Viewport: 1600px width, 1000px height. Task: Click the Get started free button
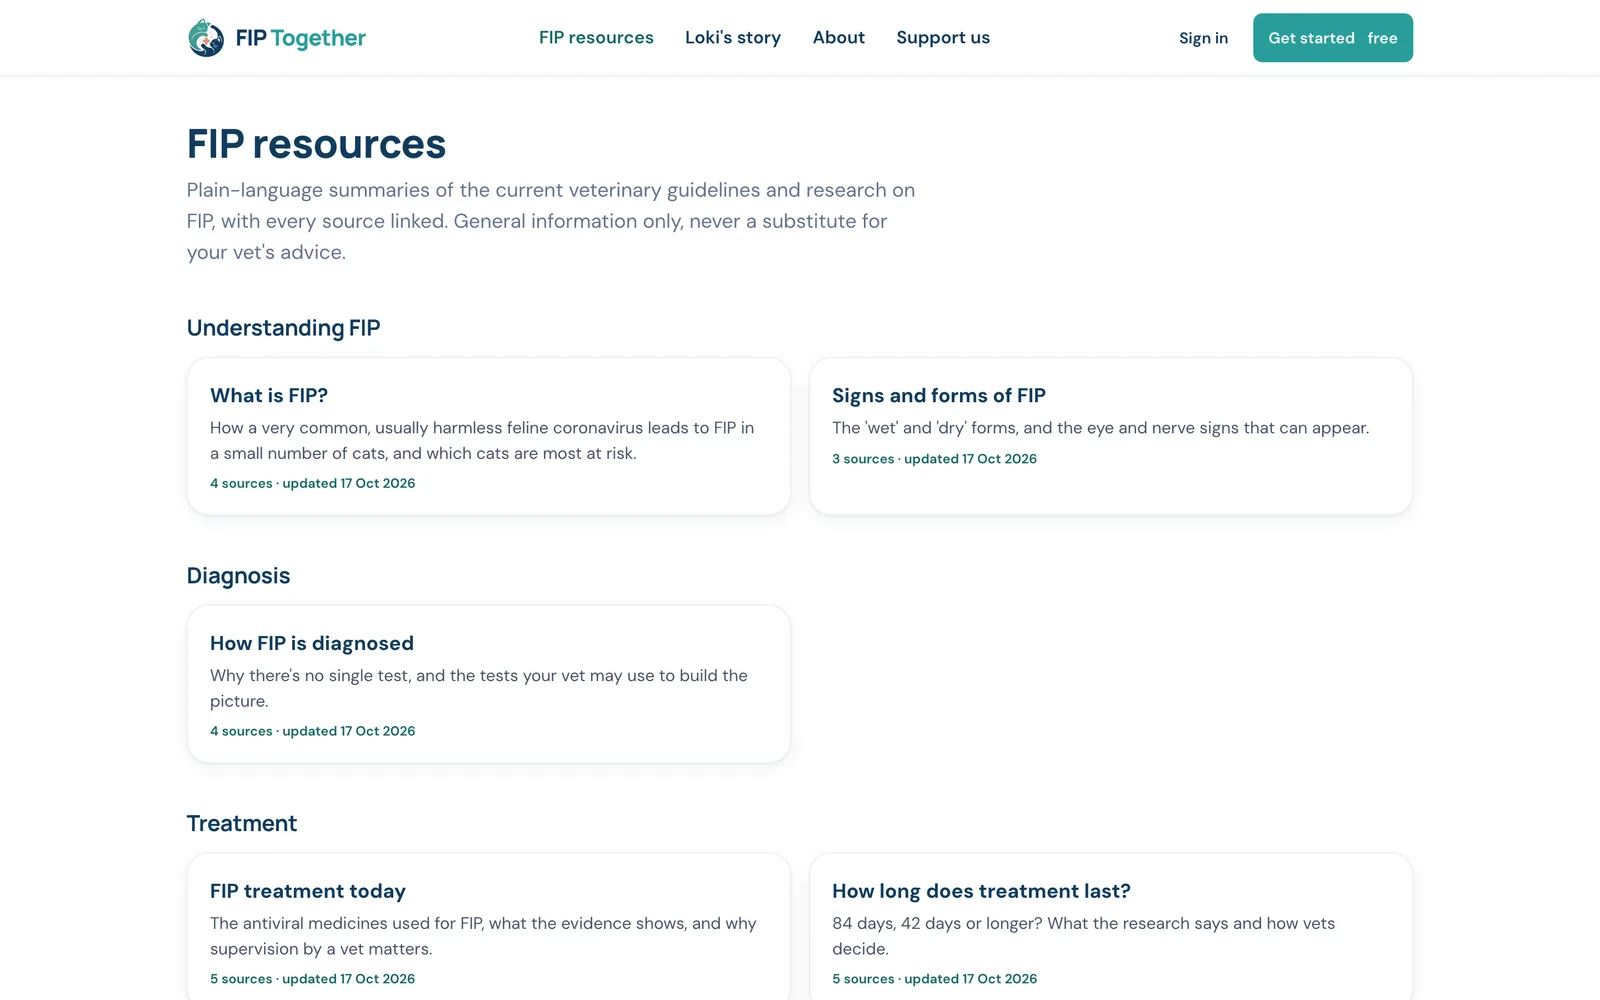tap(1333, 38)
